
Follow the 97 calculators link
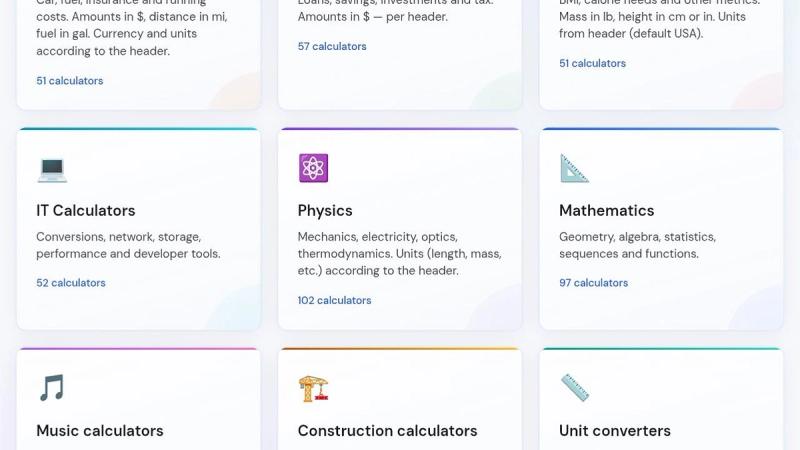(593, 283)
